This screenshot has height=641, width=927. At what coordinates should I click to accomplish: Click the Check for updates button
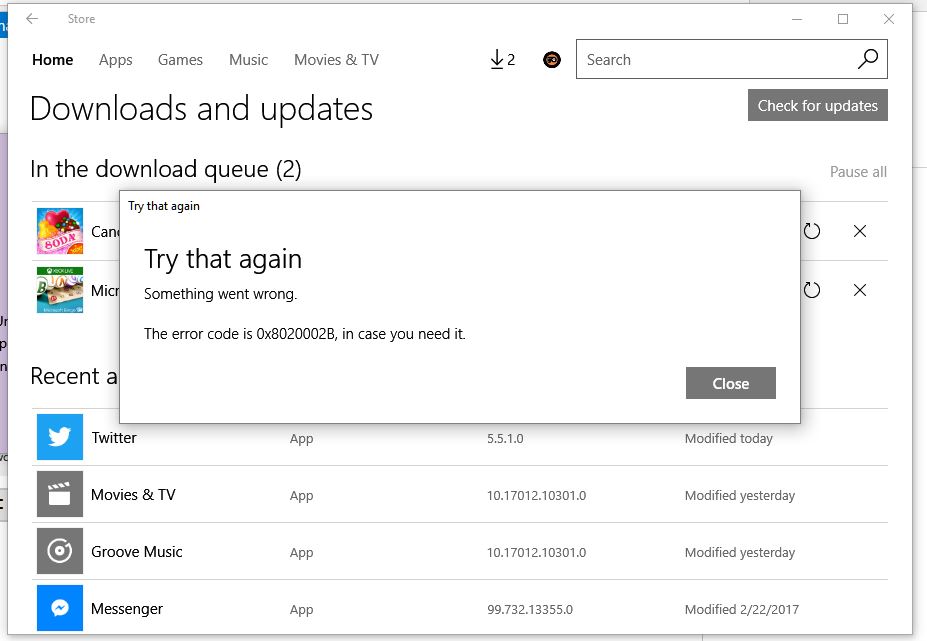(x=818, y=105)
